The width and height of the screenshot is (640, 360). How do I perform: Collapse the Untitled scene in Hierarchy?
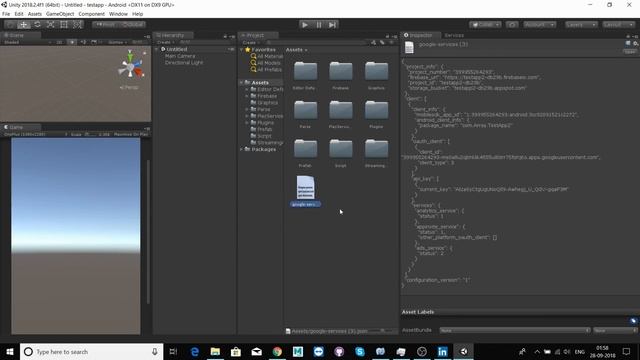click(x=157, y=49)
